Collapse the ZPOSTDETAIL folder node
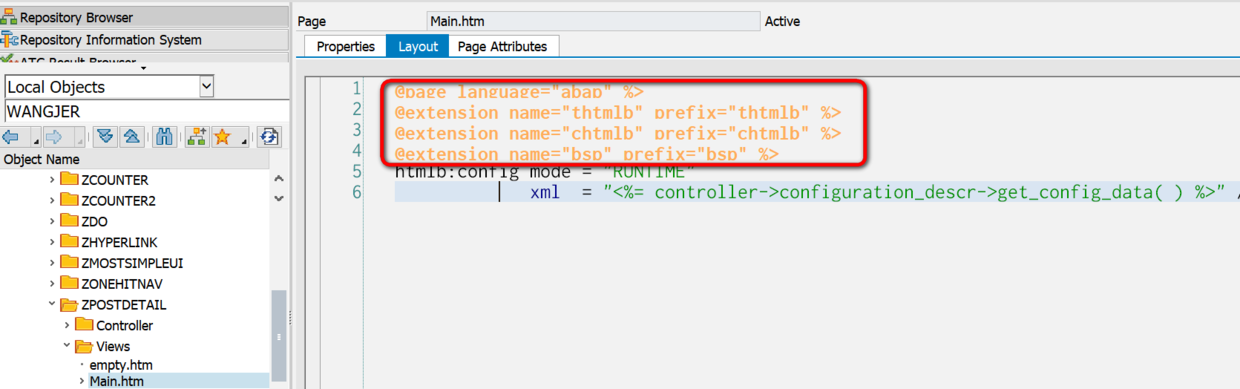This screenshot has width=1240, height=389. (x=52, y=304)
